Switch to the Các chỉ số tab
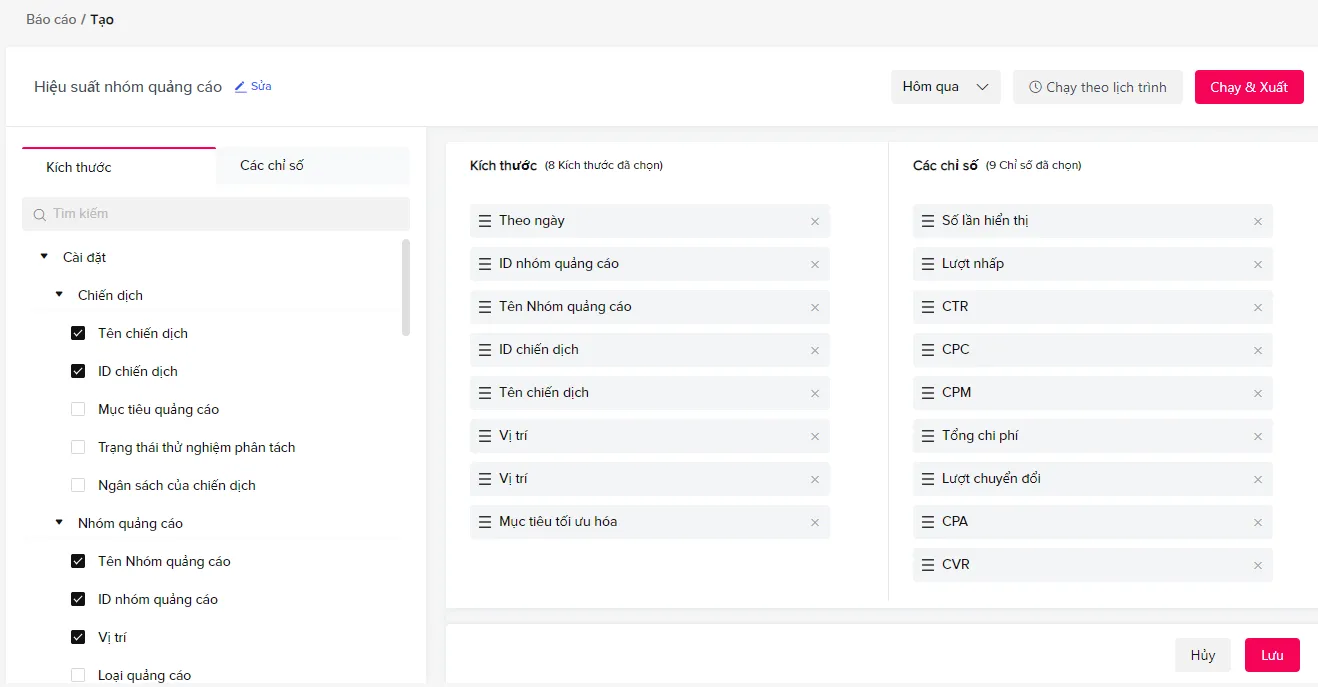 (x=313, y=166)
